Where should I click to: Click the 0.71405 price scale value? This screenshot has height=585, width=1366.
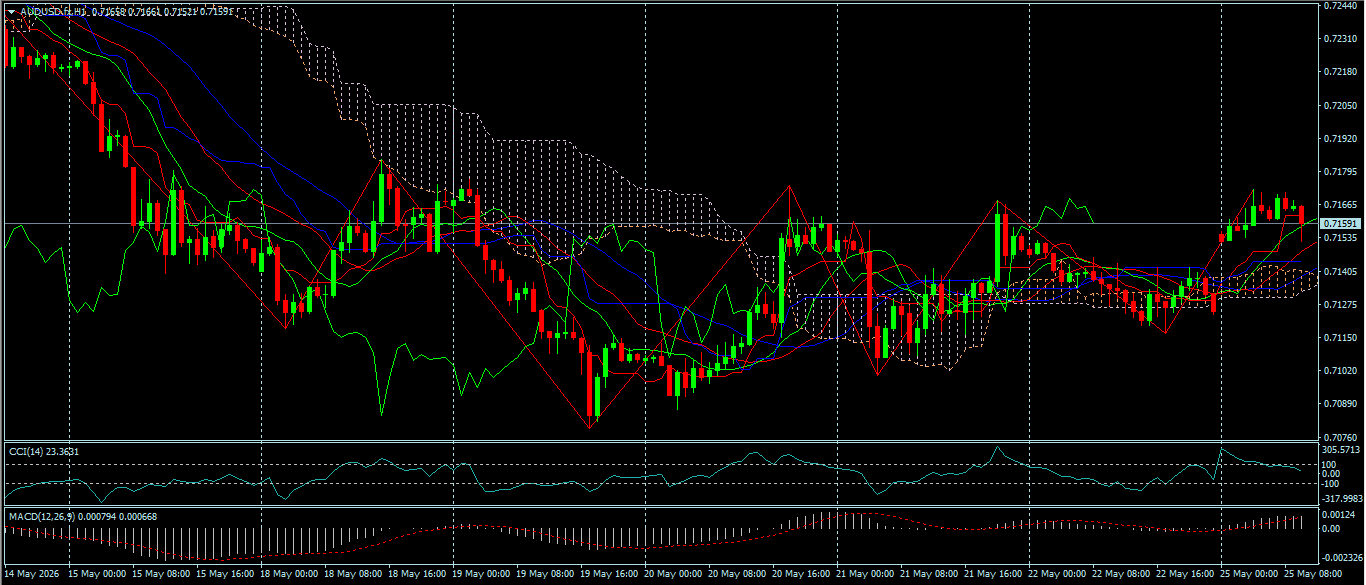coord(1339,271)
